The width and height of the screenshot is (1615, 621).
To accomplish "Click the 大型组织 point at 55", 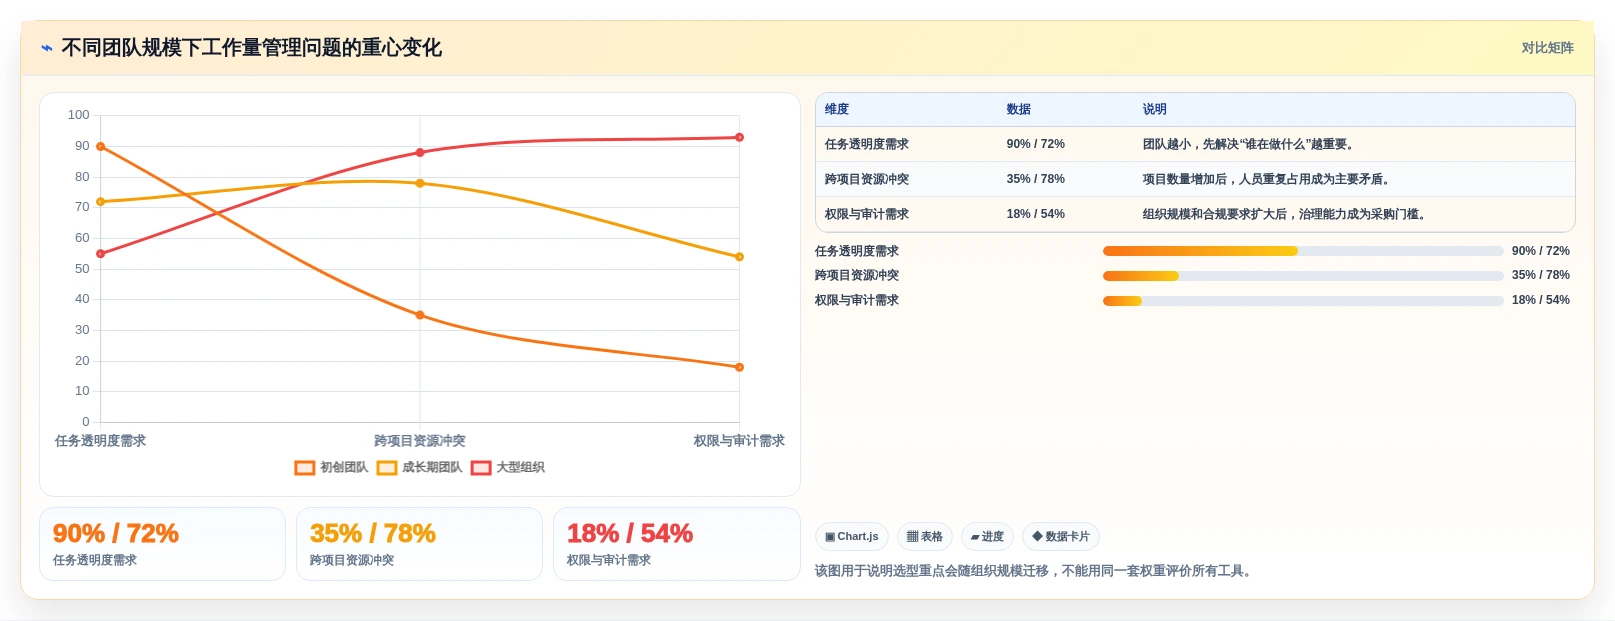I will [x=100, y=254].
